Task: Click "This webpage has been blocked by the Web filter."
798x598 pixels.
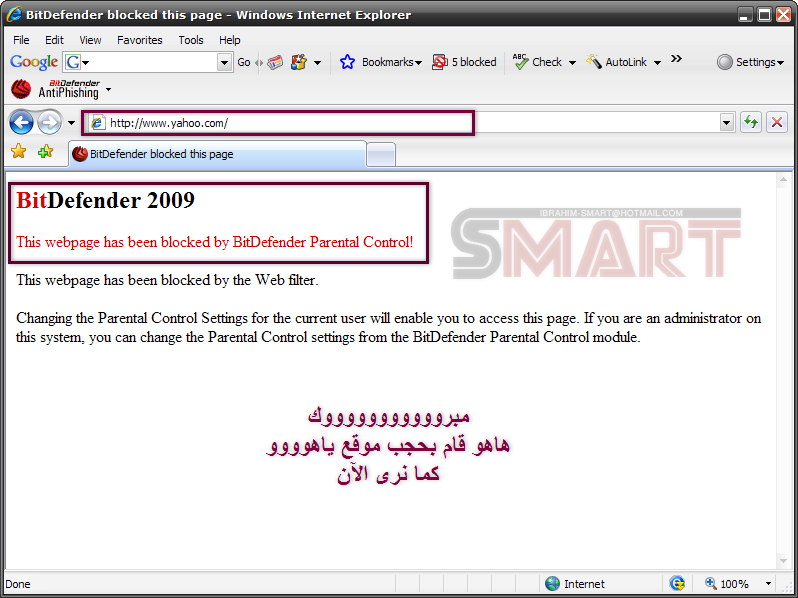Action: (x=167, y=280)
